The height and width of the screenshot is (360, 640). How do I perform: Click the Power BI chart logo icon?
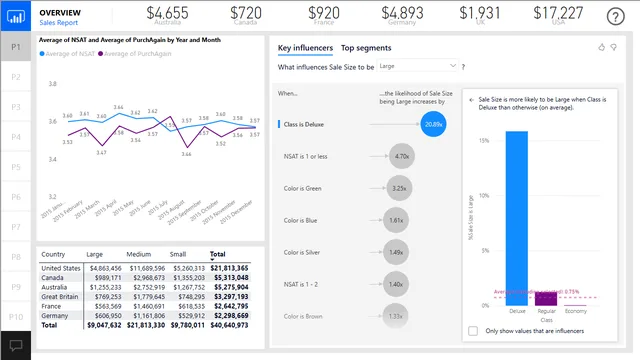pos(16,16)
